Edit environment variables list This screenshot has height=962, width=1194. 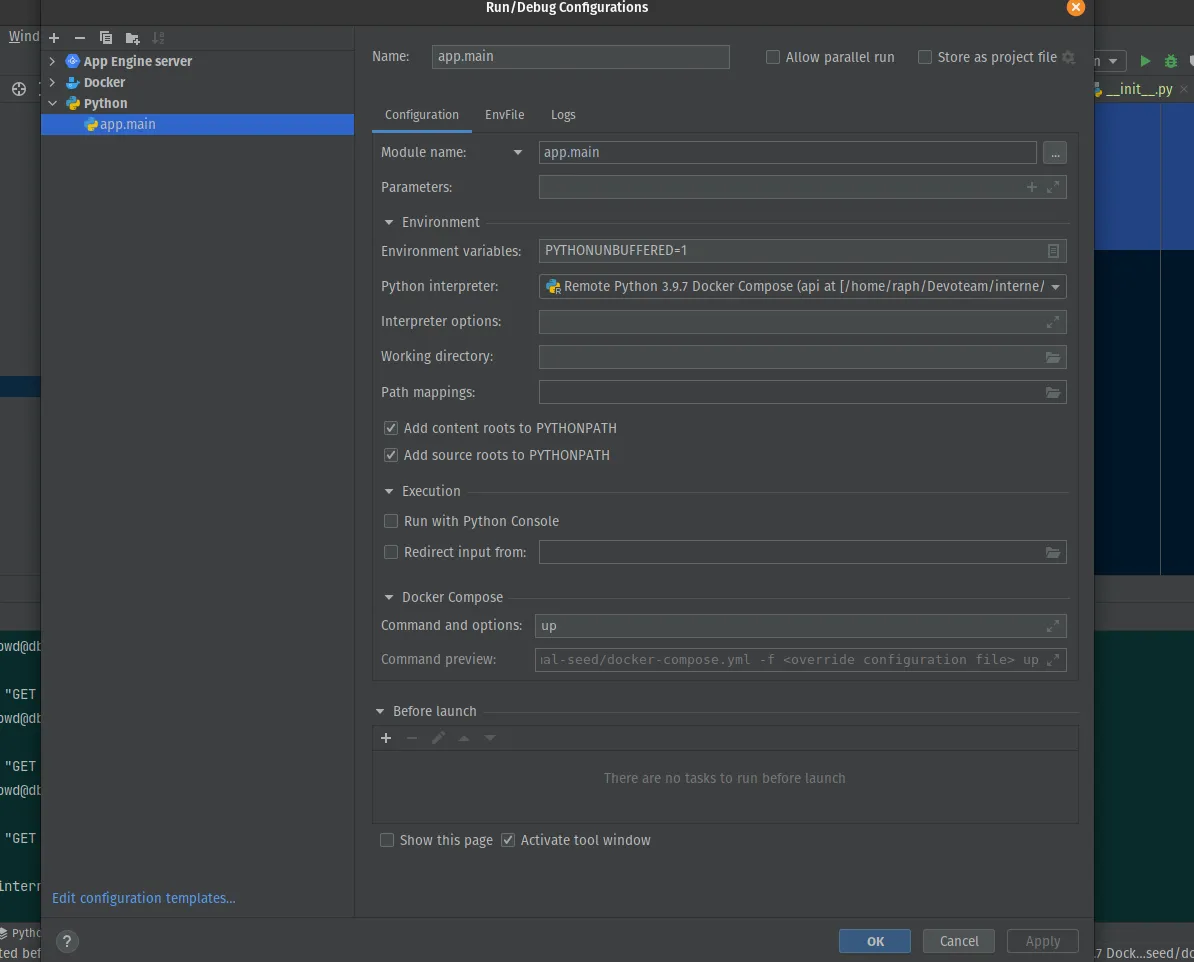1053,251
